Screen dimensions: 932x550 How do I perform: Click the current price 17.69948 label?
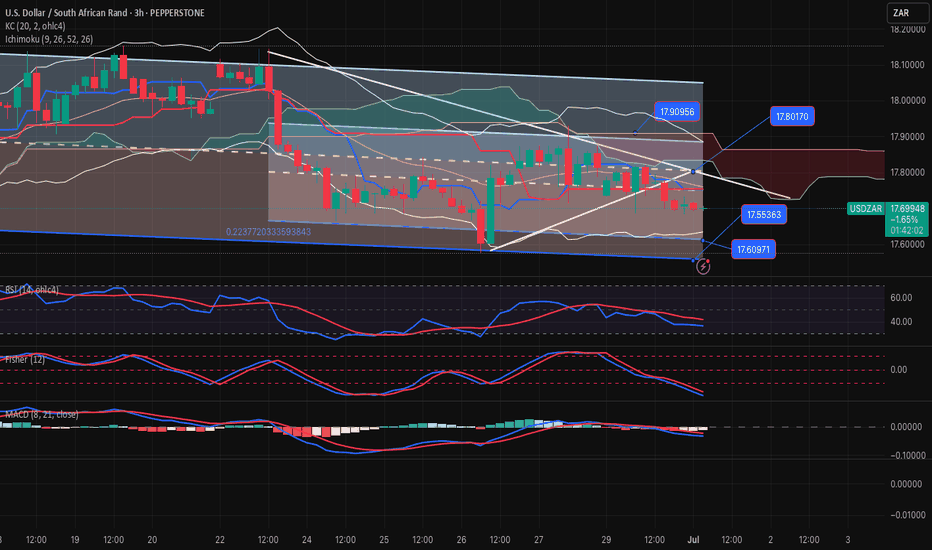(x=907, y=209)
